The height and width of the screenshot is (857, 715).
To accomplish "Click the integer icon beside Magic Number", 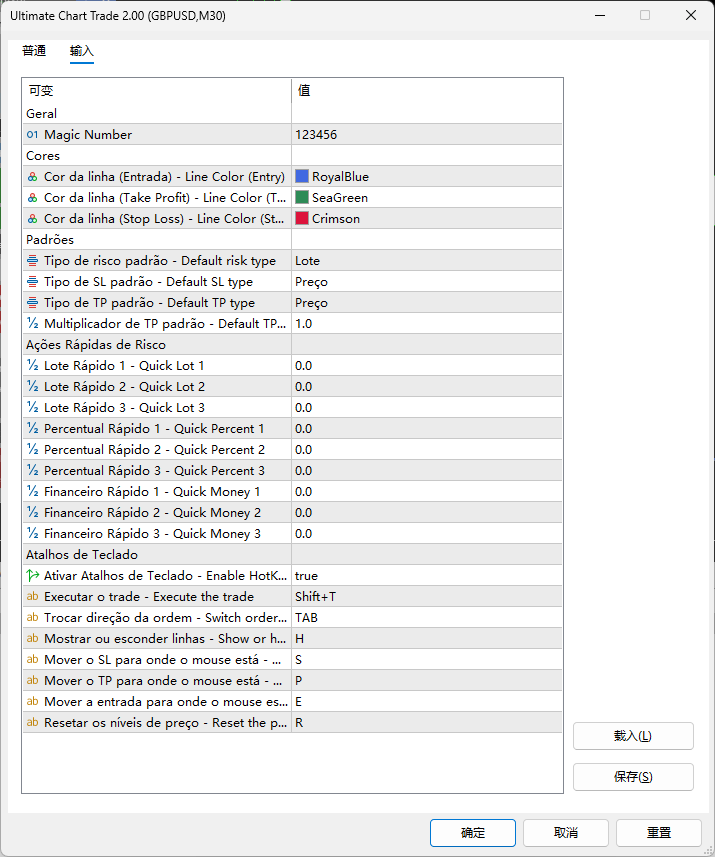I will coord(32,134).
